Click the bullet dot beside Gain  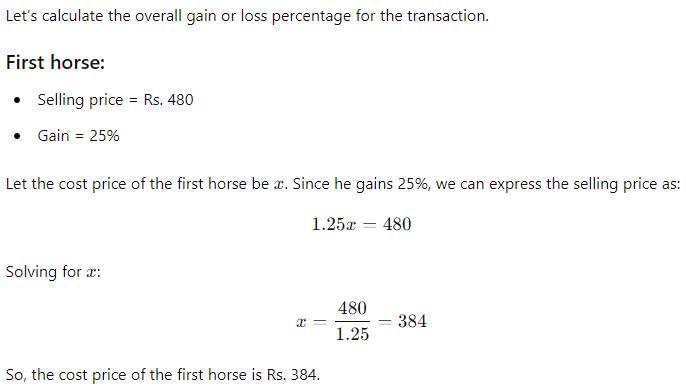17,136
